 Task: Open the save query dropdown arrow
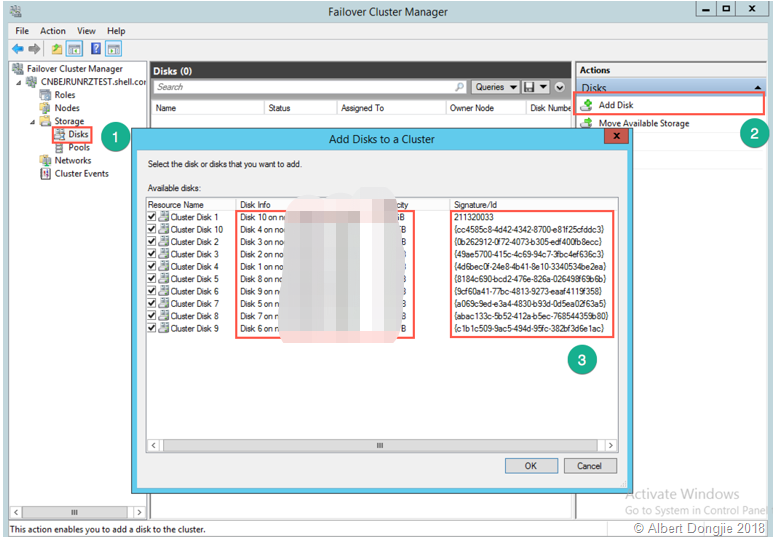[543, 87]
